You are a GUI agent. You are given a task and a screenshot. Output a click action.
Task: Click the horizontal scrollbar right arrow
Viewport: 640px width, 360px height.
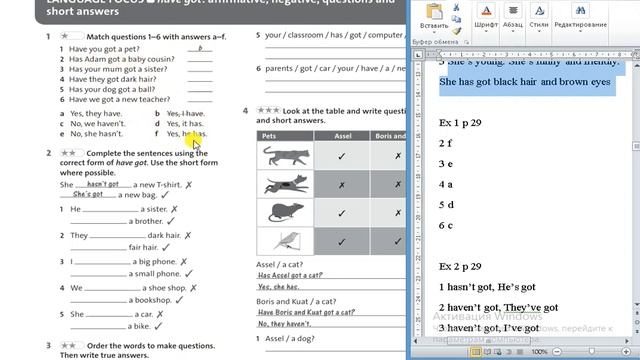coord(628,341)
